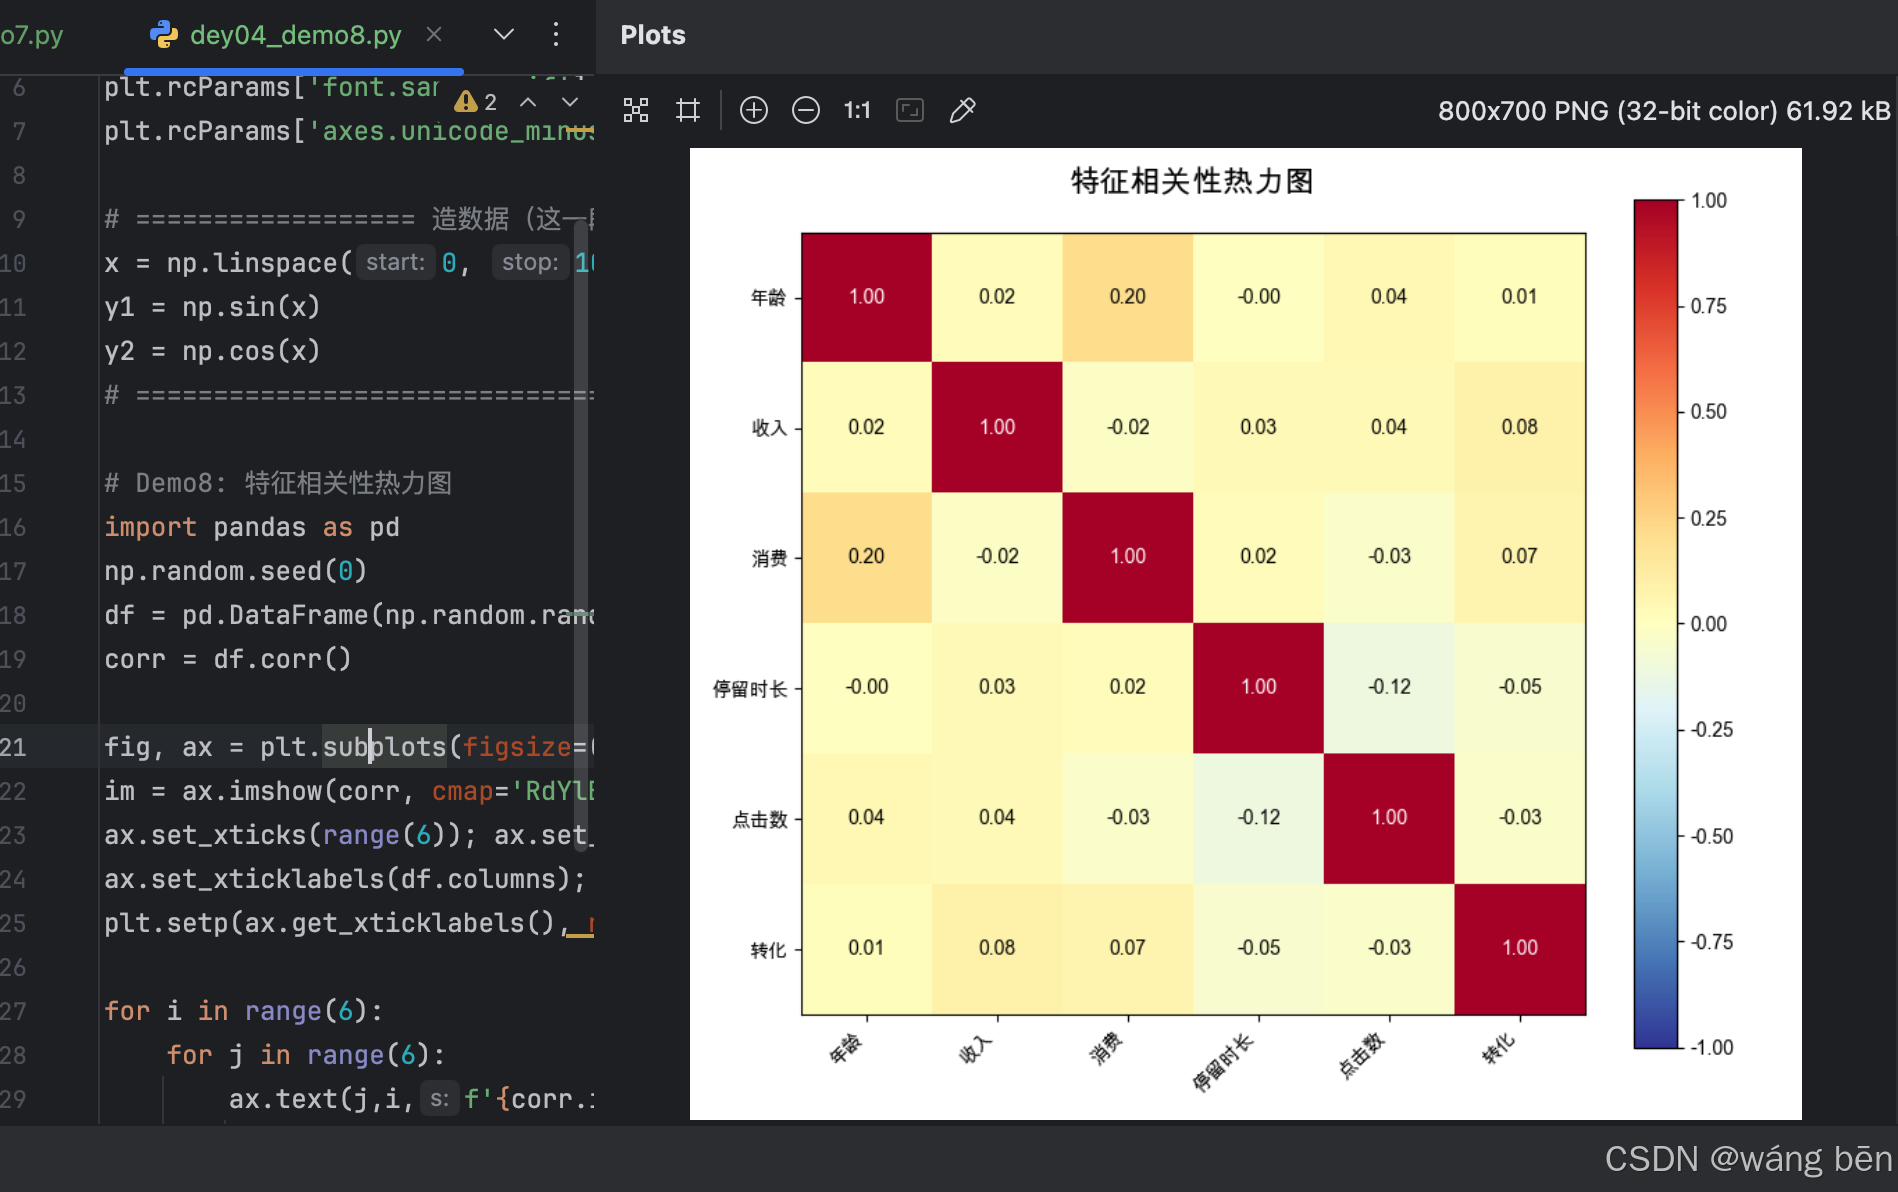Go to previous highlighted problem arrow

(x=528, y=102)
